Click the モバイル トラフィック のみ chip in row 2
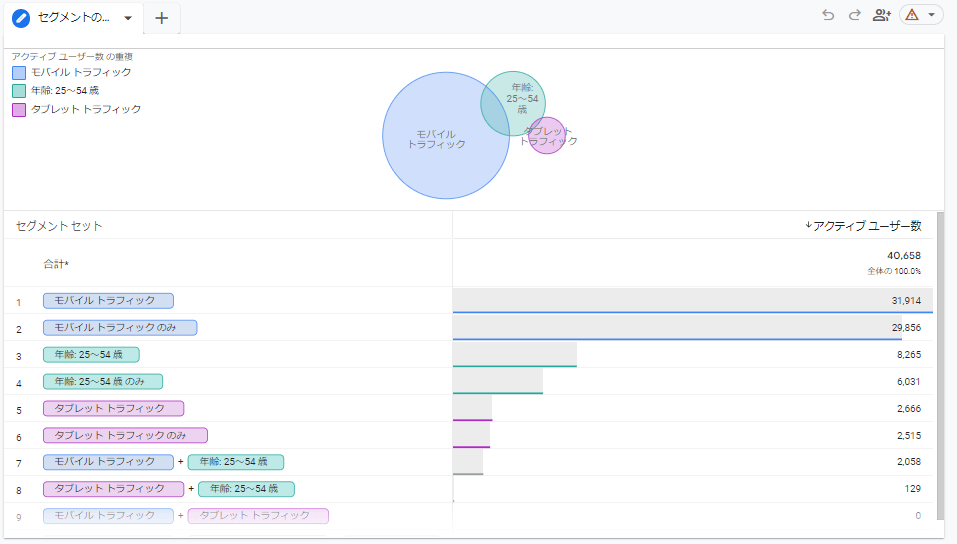This screenshot has height=544, width=957. 120,328
